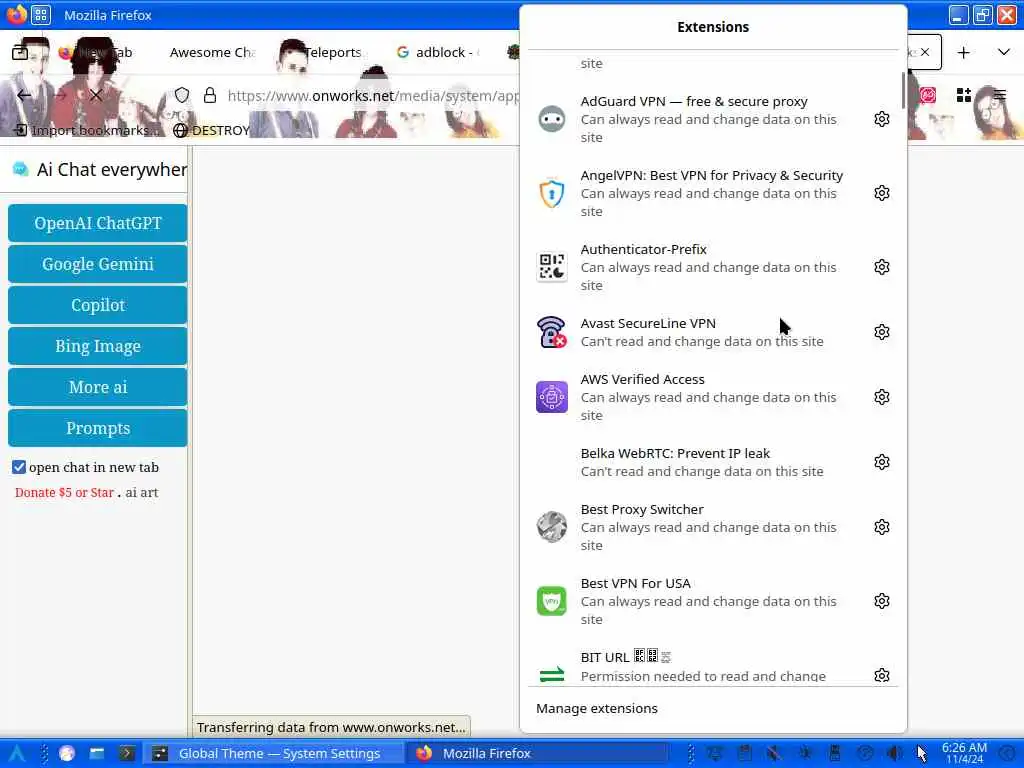Click the Best Proxy Switcher globe icon
Image resolution: width=1024 pixels, height=768 pixels.
[x=552, y=527]
